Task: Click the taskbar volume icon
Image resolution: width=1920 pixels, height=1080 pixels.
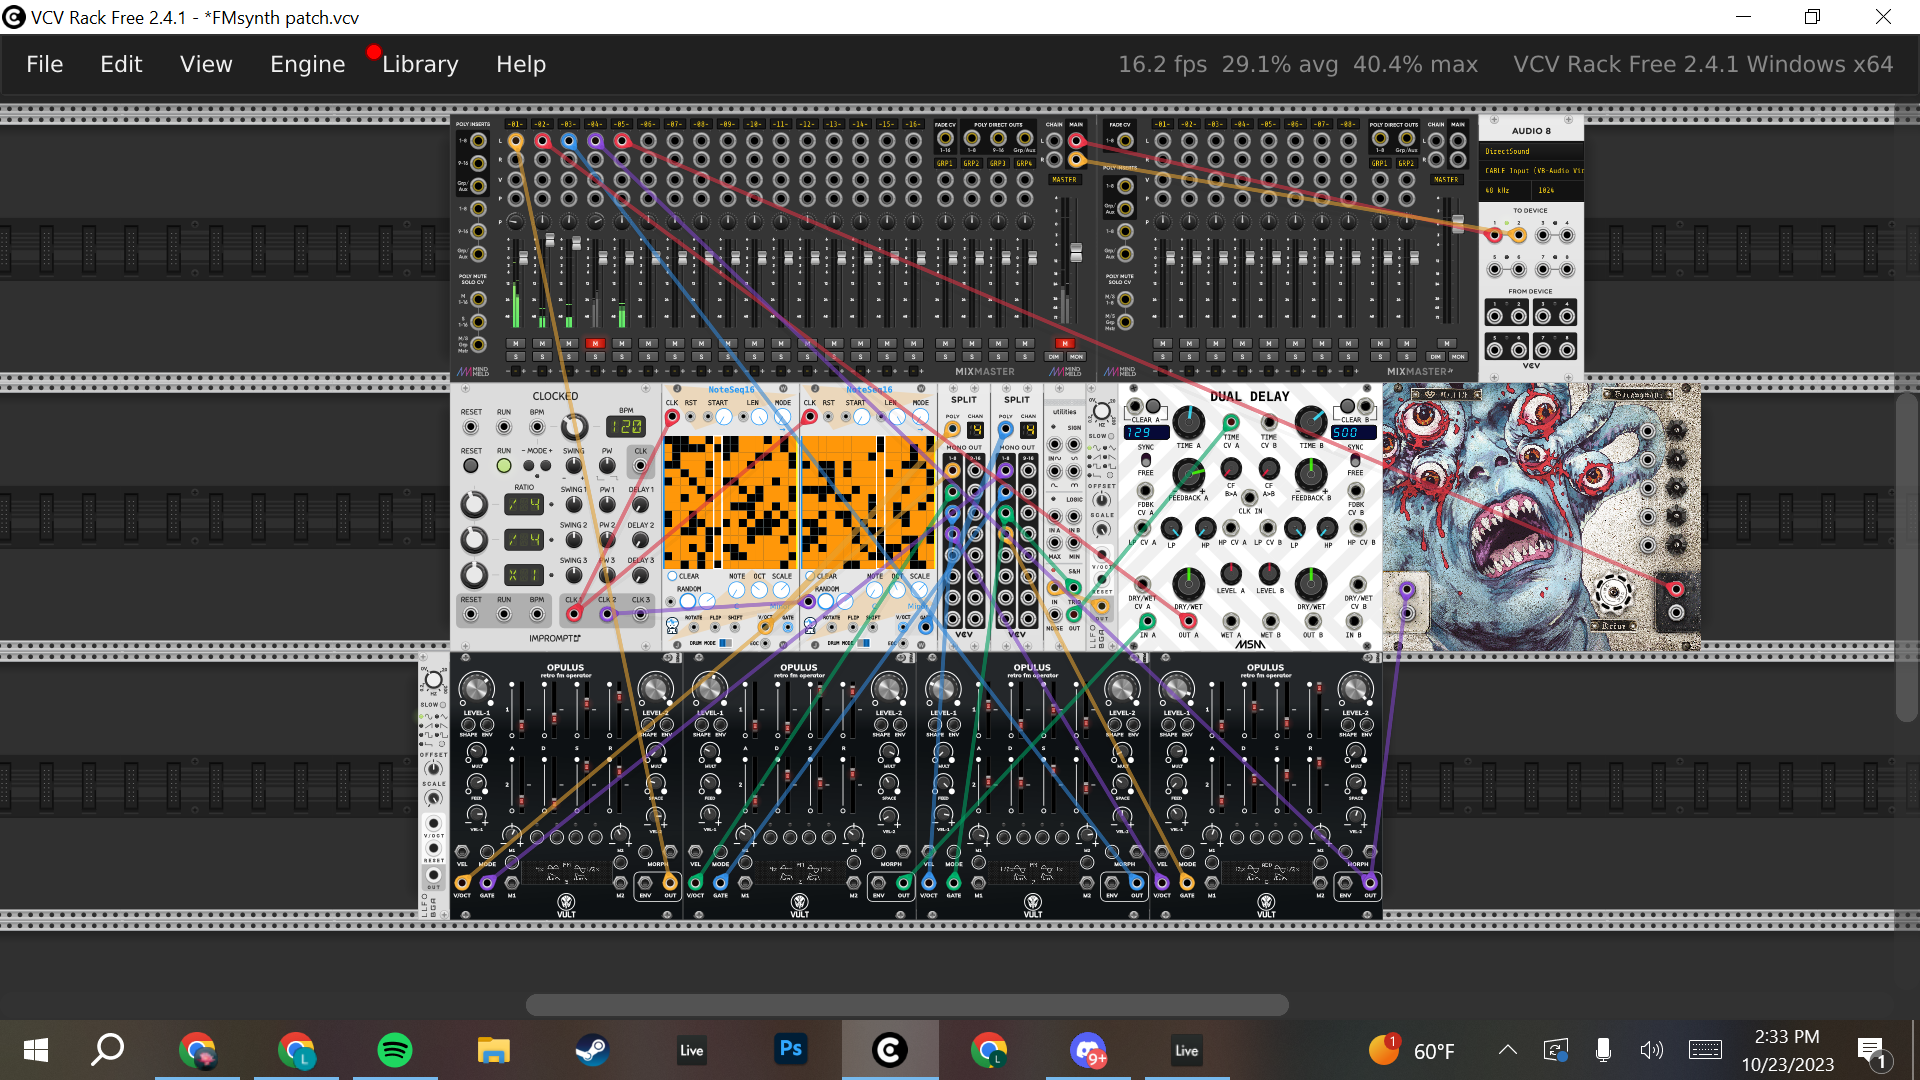Action: coord(1651,1050)
